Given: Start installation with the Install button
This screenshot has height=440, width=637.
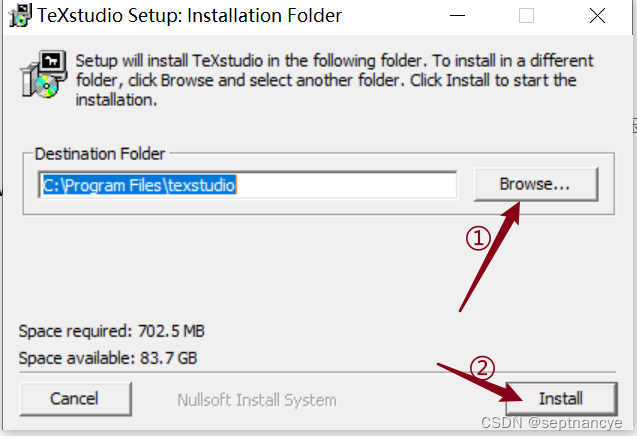Looking at the screenshot, I should coord(561,399).
